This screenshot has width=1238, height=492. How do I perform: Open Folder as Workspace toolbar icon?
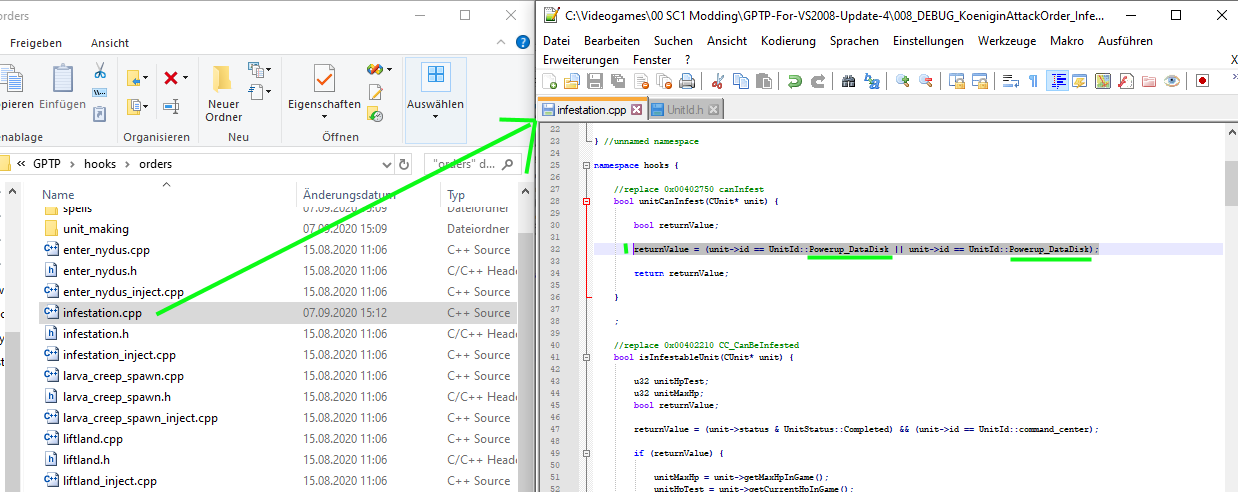[x=1149, y=81]
